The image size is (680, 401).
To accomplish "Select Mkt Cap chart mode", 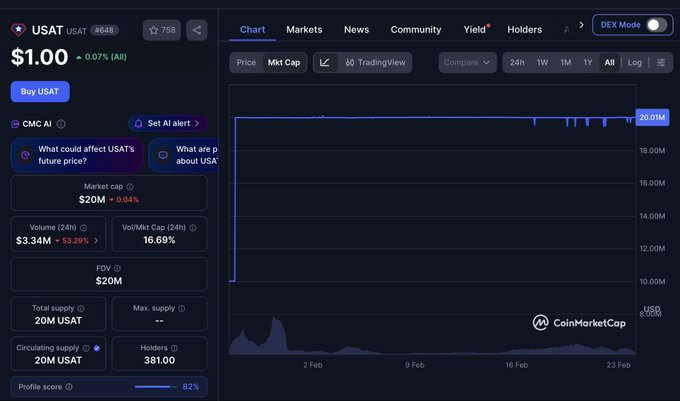I will pyautogui.click(x=284, y=62).
